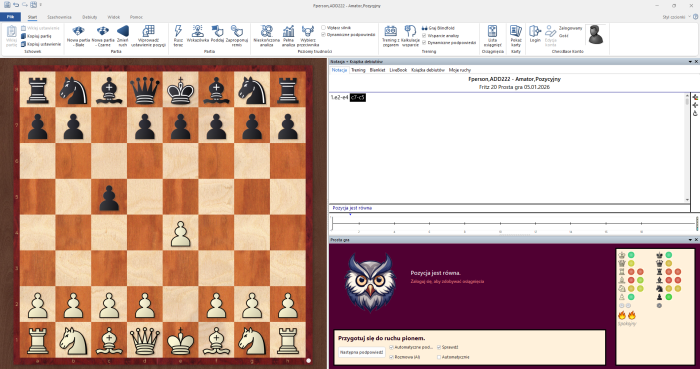Screen dimensions: 700x369
Task: Click the Graj Blindfold glasses icon
Action: pyautogui.click(x=425, y=28)
